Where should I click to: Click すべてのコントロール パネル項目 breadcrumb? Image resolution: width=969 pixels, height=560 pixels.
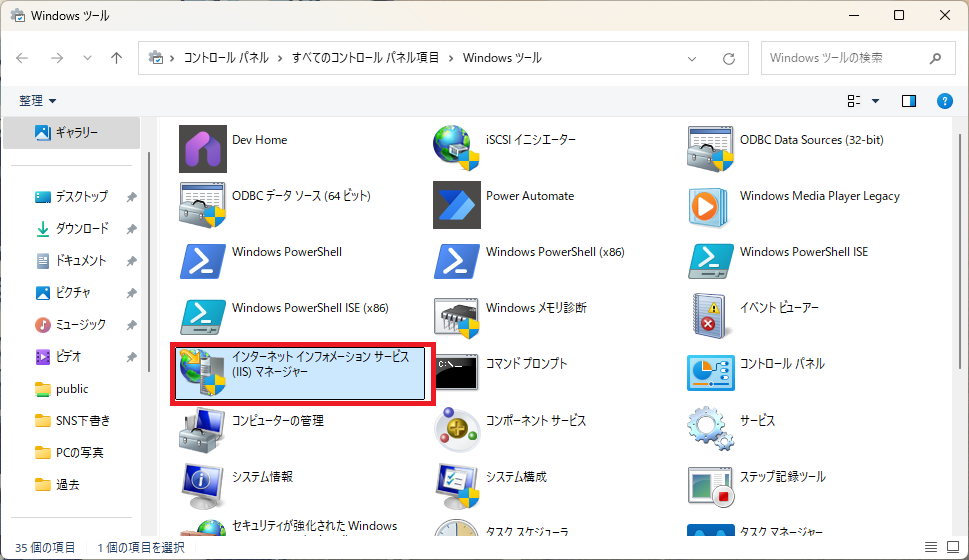(365, 57)
